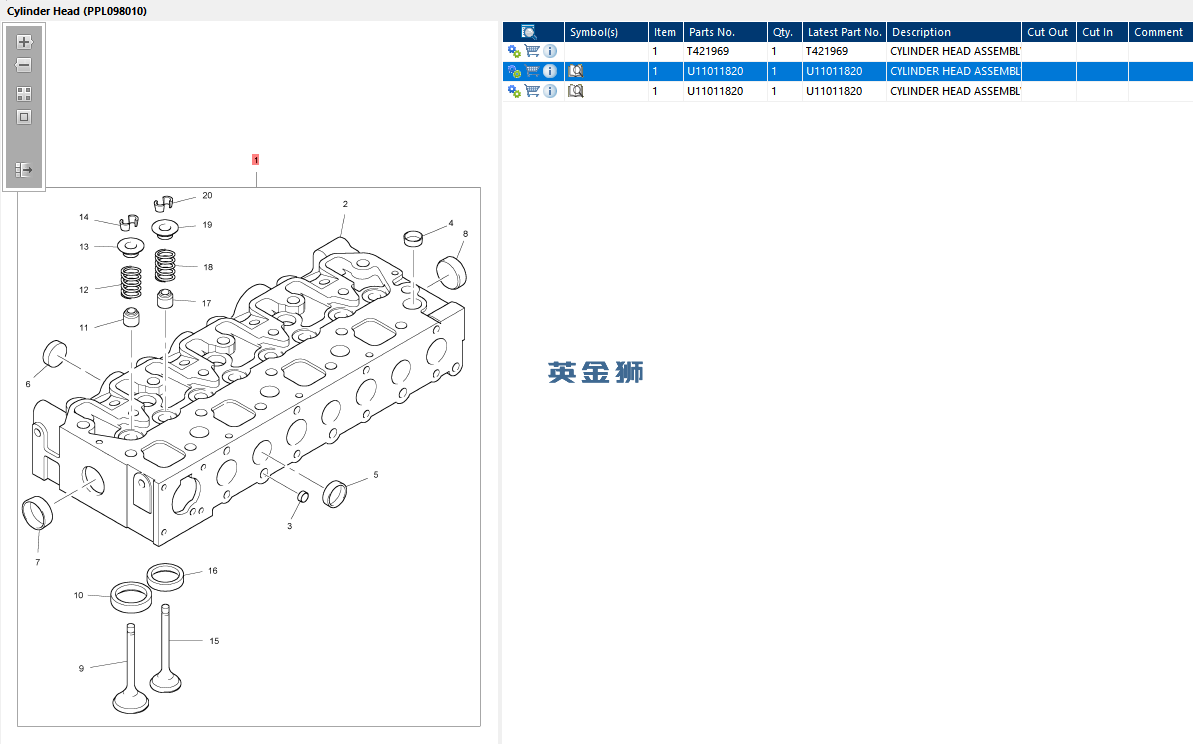Zoom out of the diagram with minus icon

click(x=24, y=65)
